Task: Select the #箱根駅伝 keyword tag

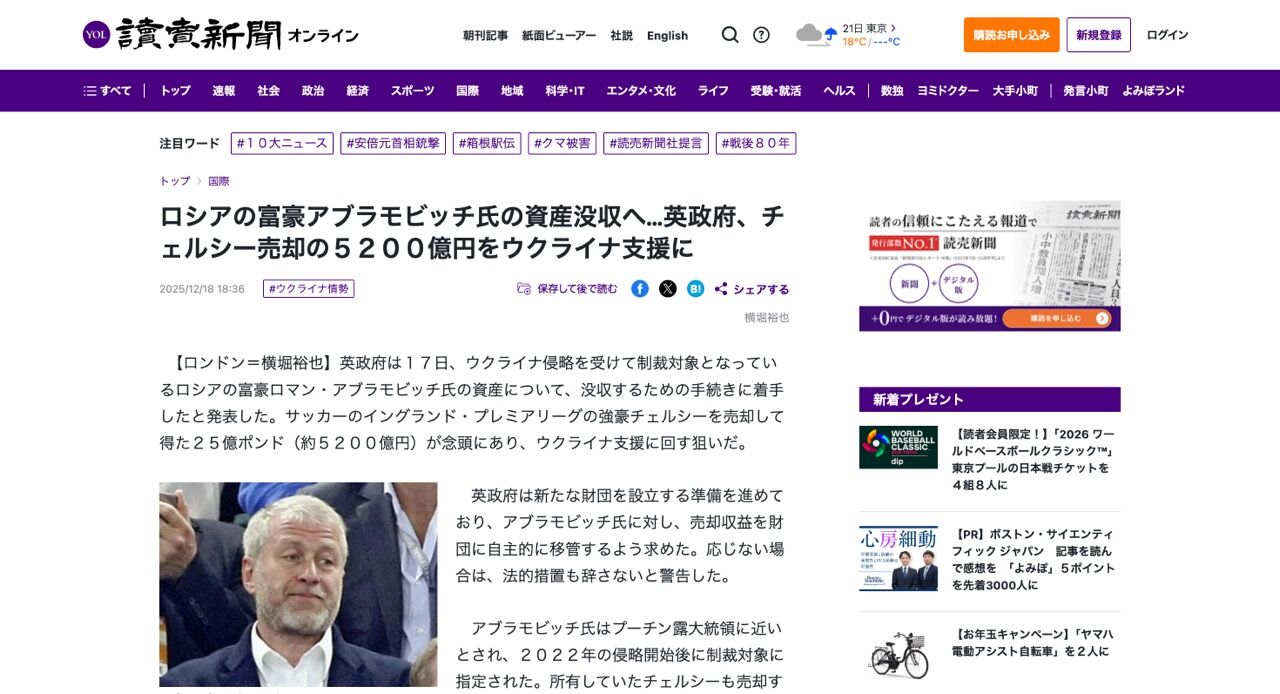Action: 487,143
